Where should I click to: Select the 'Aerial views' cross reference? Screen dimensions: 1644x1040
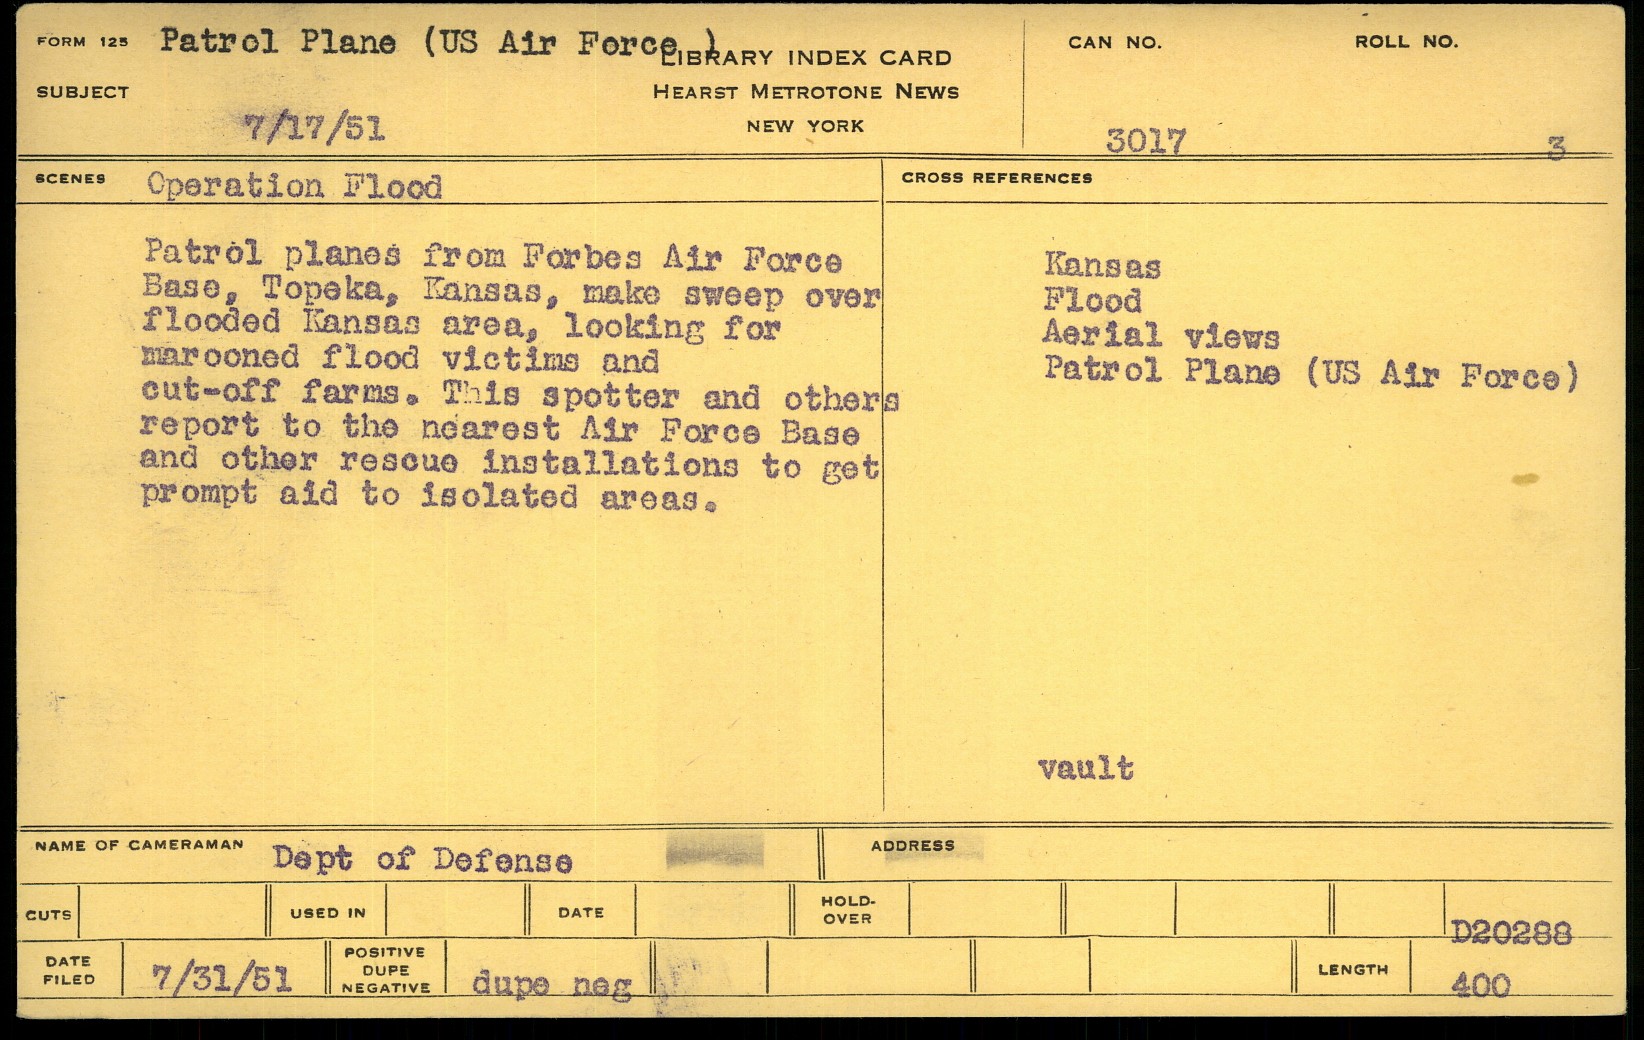tap(1160, 336)
